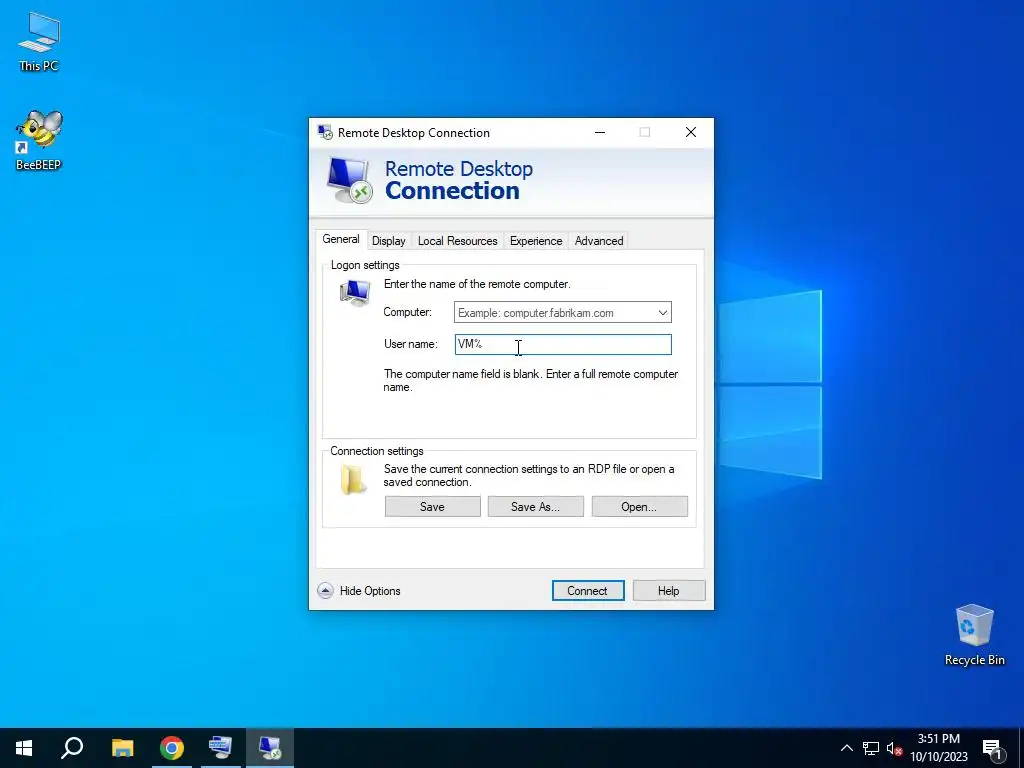1024x768 pixels.
Task: Open the Local Resources tab
Action: coord(458,241)
